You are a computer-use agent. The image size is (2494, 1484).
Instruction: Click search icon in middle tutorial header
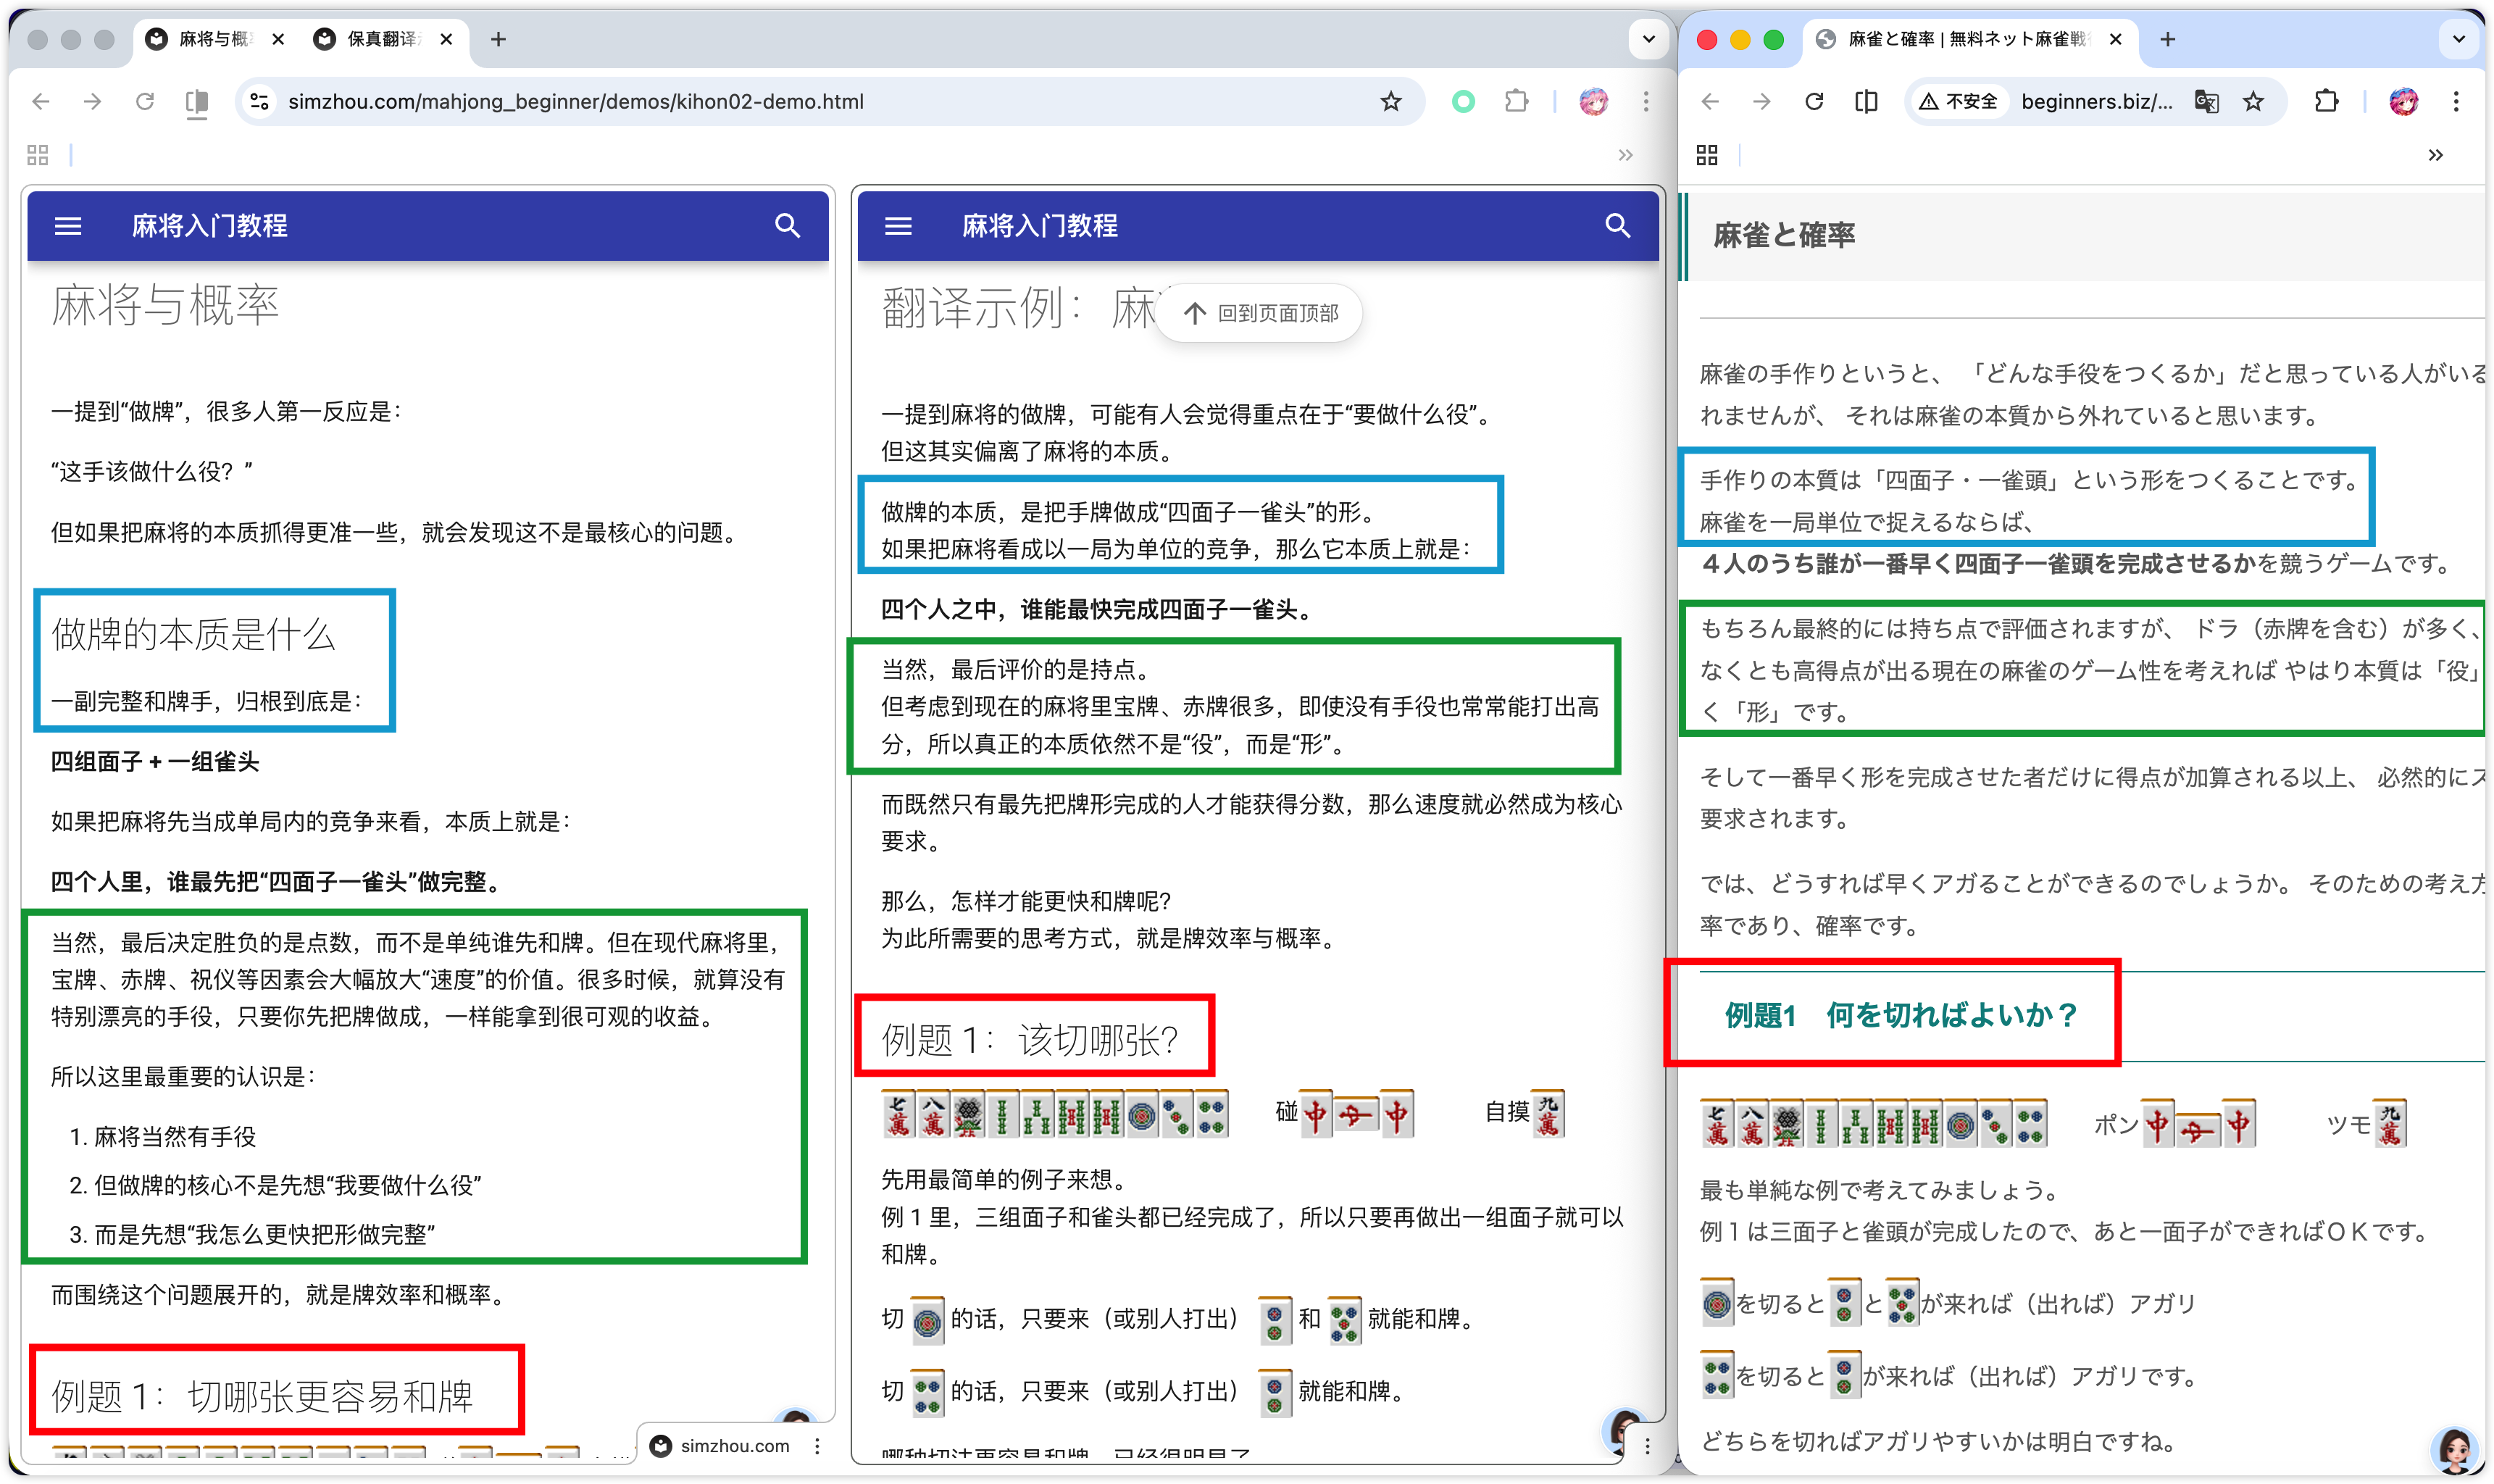(x=1617, y=226)
